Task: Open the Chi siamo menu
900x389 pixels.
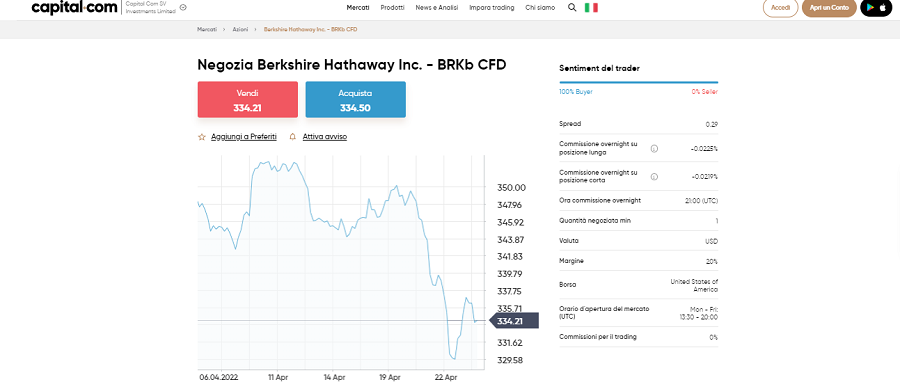Action: coord(540,7)
